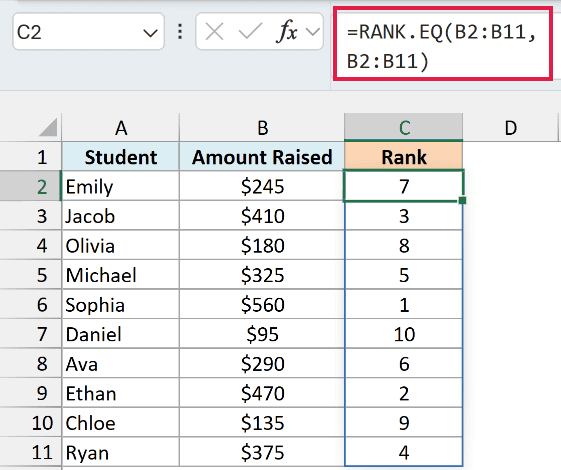The image size is (561, 470).
Task: Select the cell containing Michael
Action: pos(121,275)
